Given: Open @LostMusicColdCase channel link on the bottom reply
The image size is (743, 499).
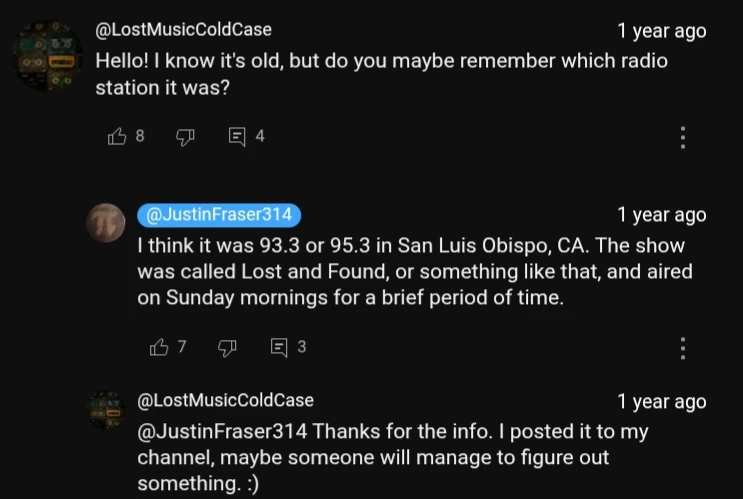Looking at the screenshot, I should [225, 400].
